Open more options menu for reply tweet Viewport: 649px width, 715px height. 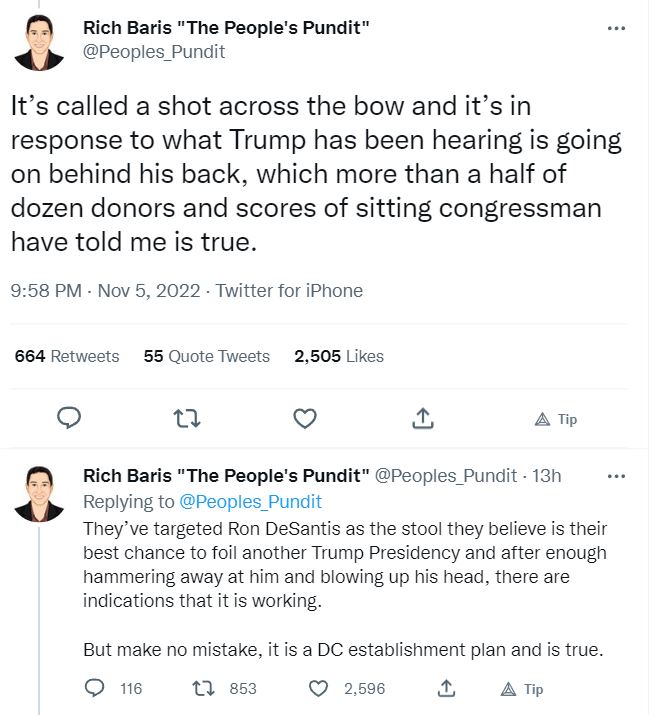[x=616, y=475]
